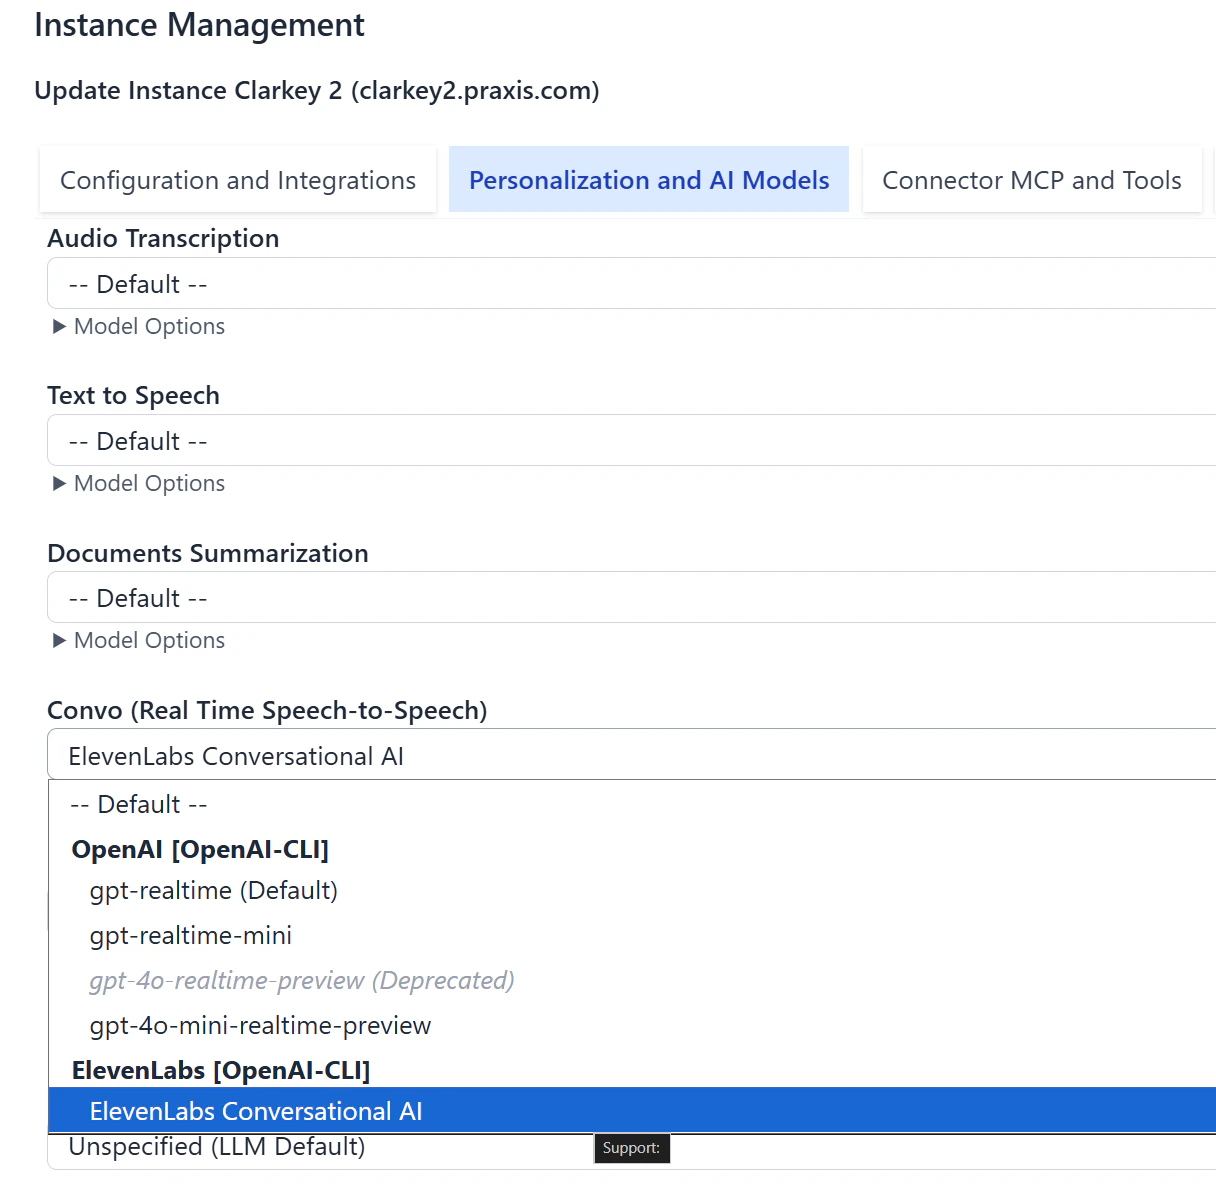Select gpt-realtime-mini option

(632, 936)
